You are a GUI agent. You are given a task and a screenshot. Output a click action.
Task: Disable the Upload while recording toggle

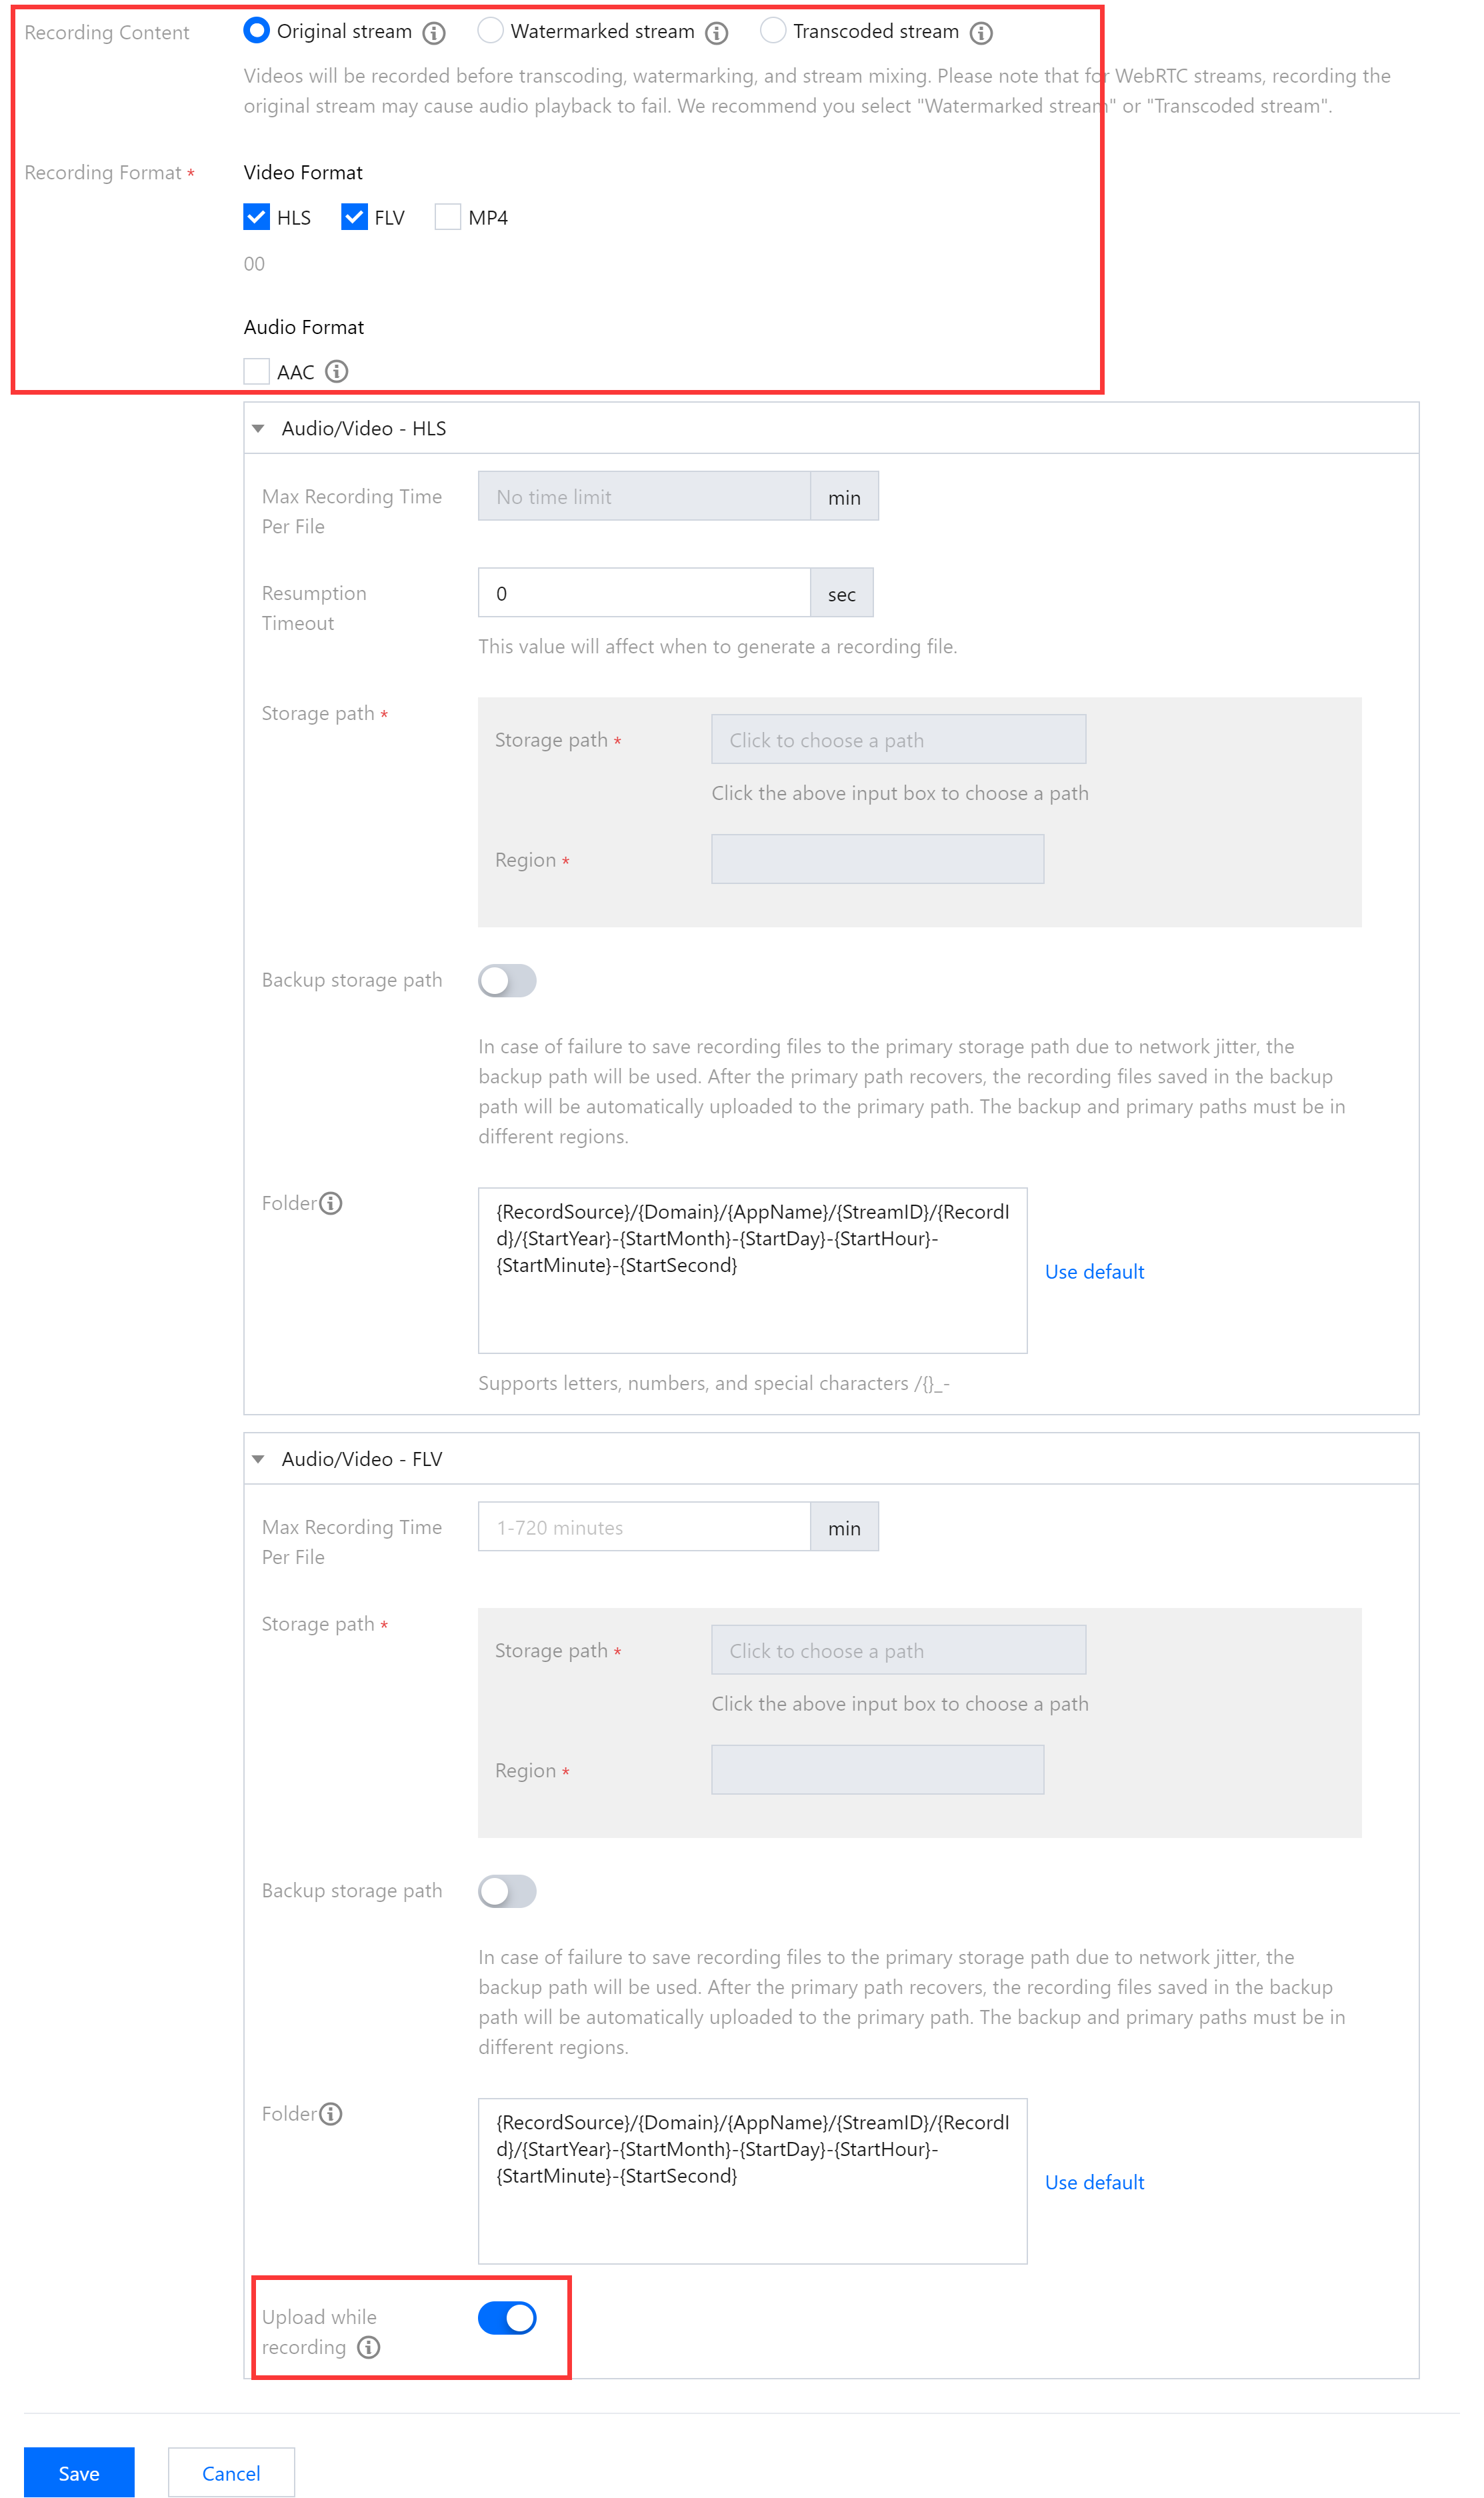pos(507,2318)
